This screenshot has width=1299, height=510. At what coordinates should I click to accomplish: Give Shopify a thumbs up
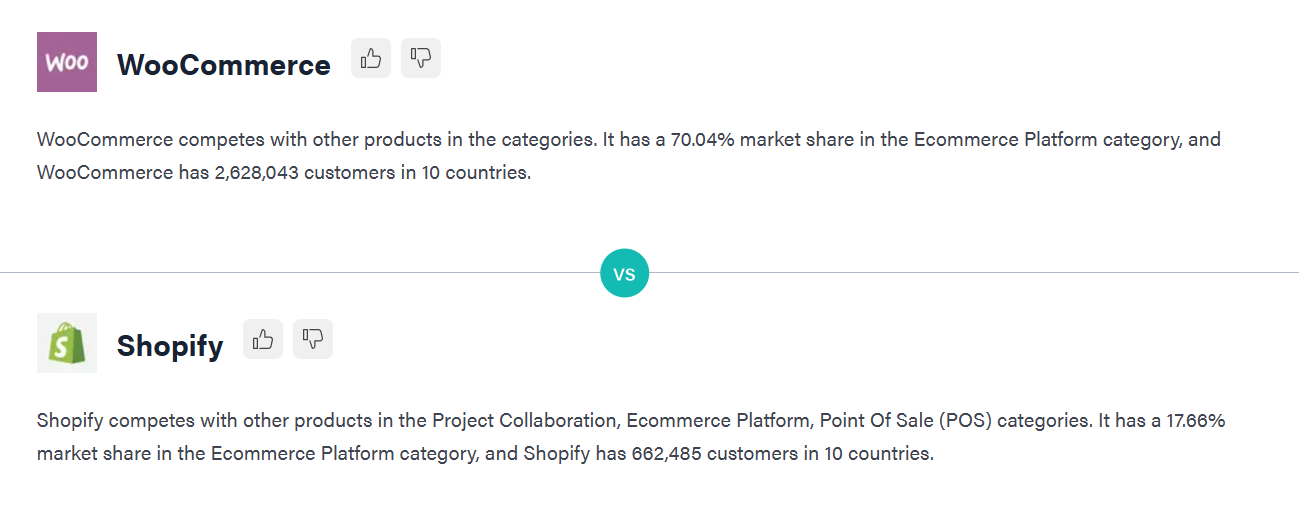[263, 340]
